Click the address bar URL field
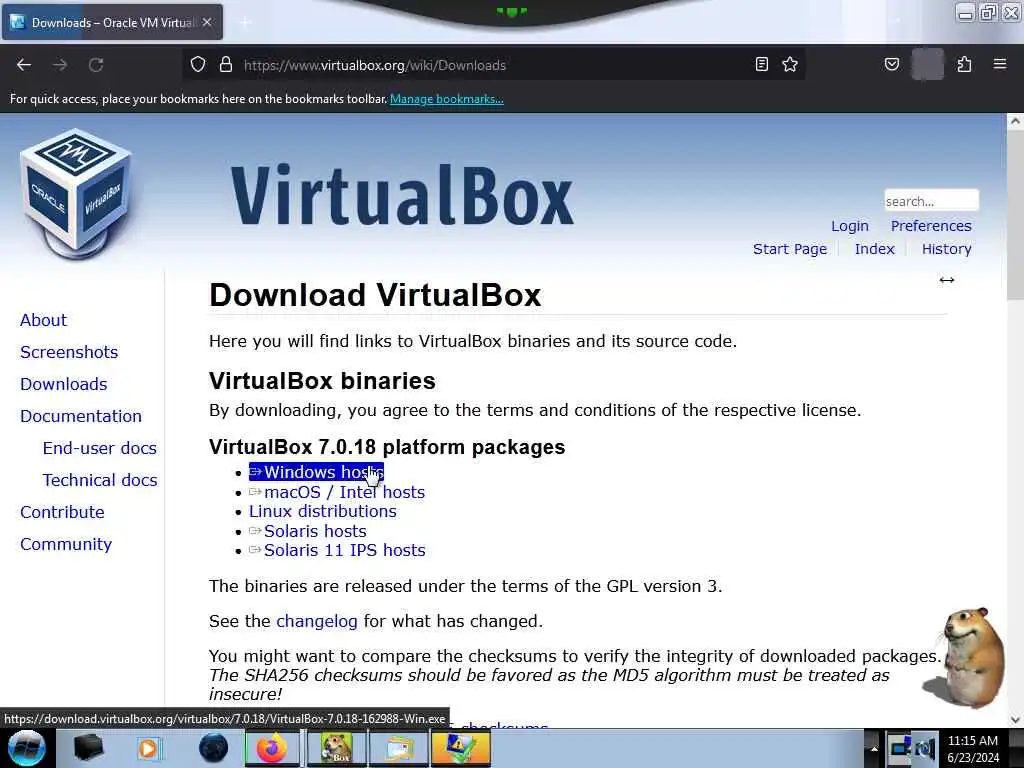The height and width of the screenshot is (768, 1024). click(496, 65)
